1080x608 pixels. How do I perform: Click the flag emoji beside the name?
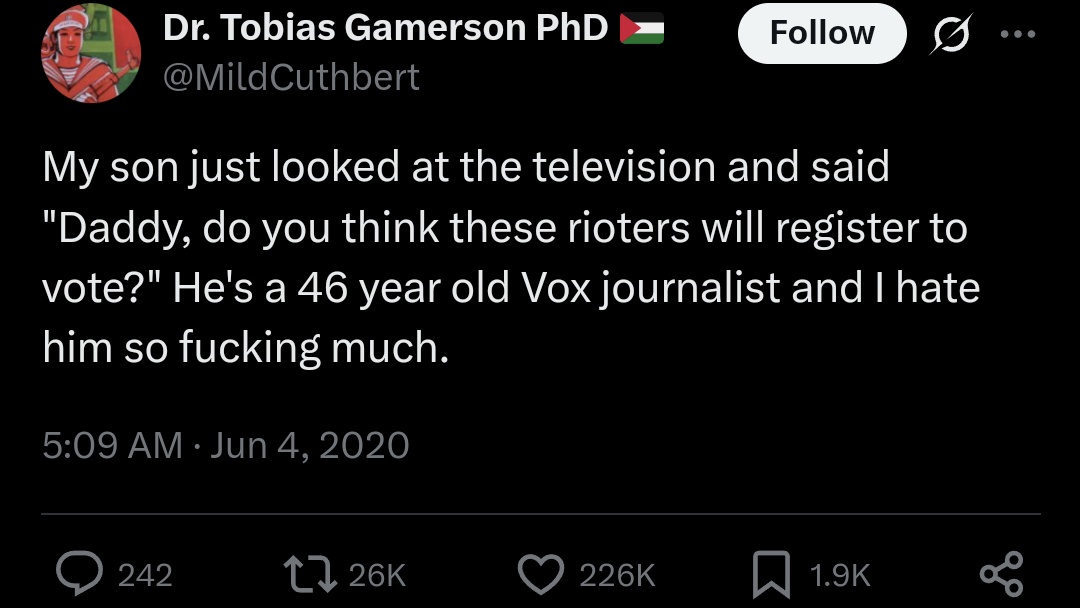point(642,28)
